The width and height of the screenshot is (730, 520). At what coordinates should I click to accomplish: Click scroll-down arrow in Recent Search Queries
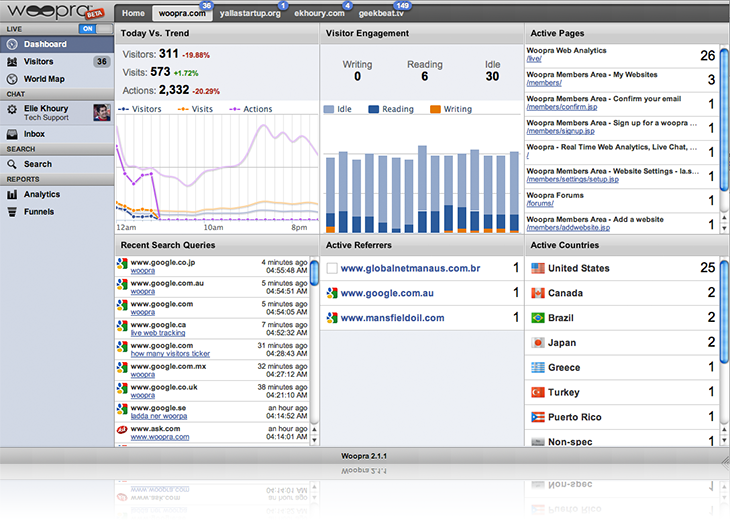(x=314, y=439)
